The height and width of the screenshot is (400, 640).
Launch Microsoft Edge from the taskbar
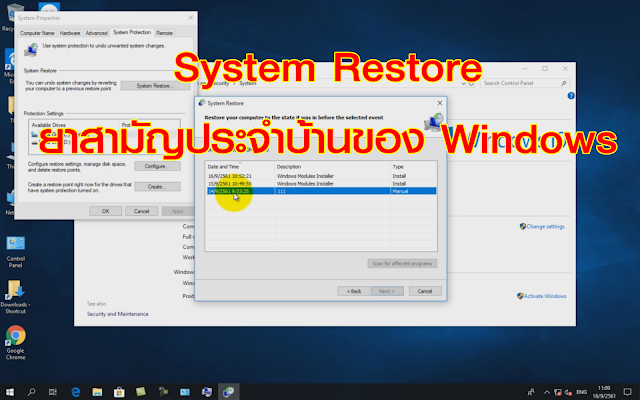tap(76, 392)
